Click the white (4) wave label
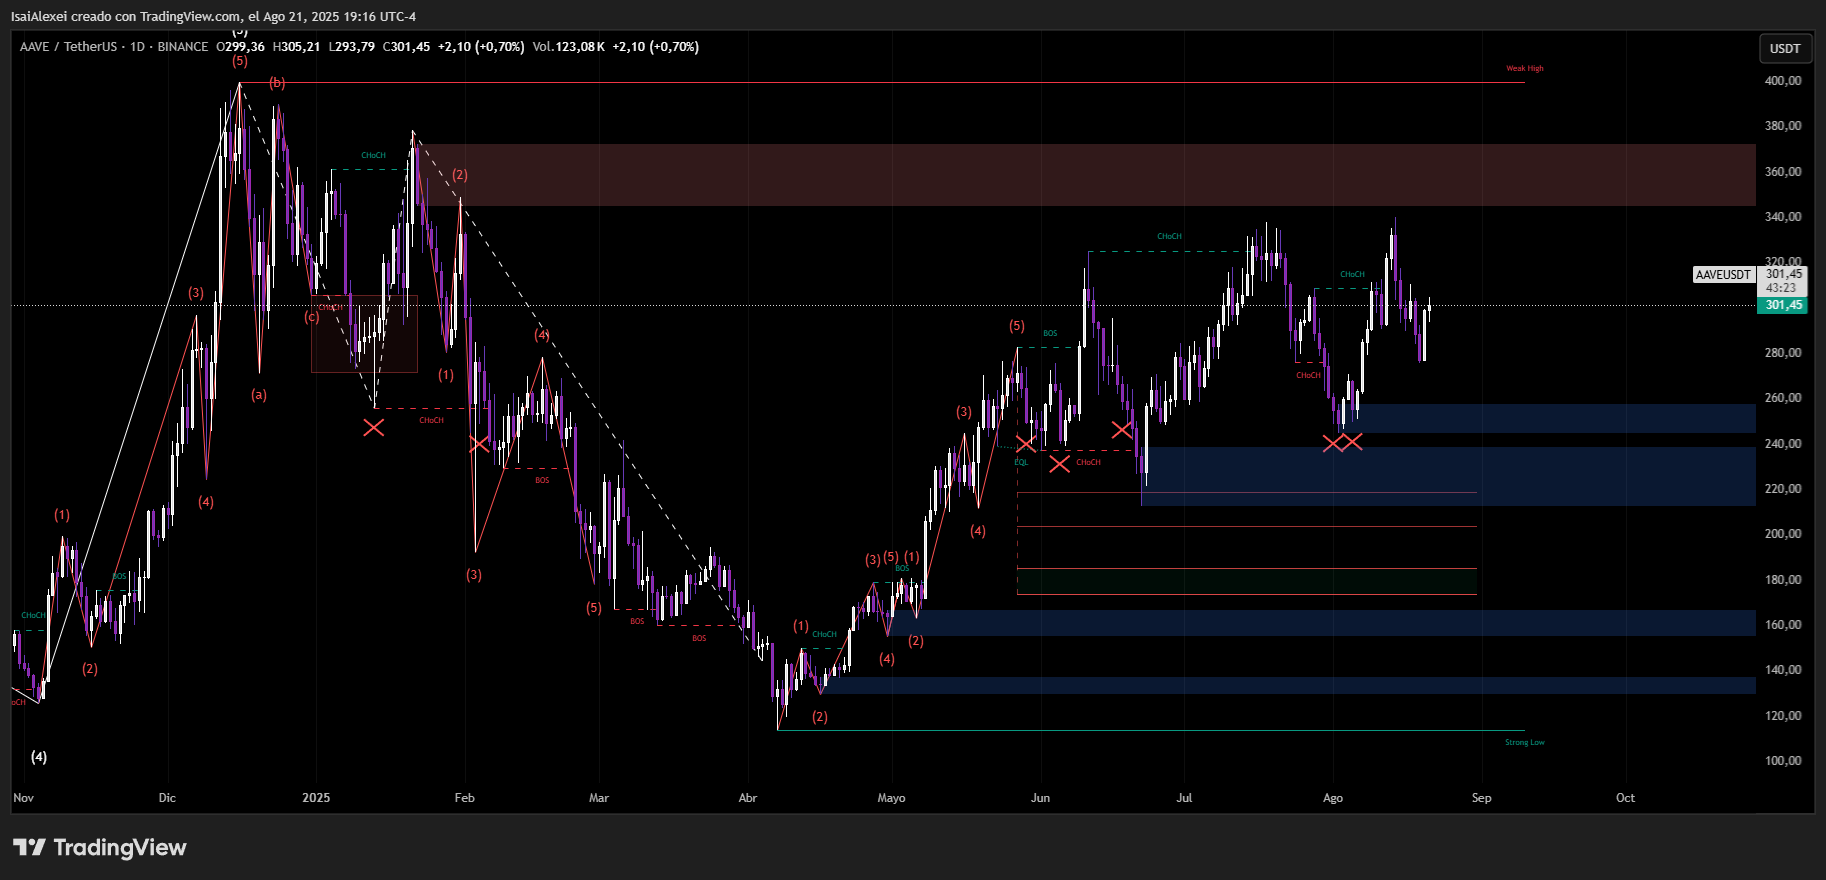Viewport: 1826px width, 880px height. [x=39, y=757]
